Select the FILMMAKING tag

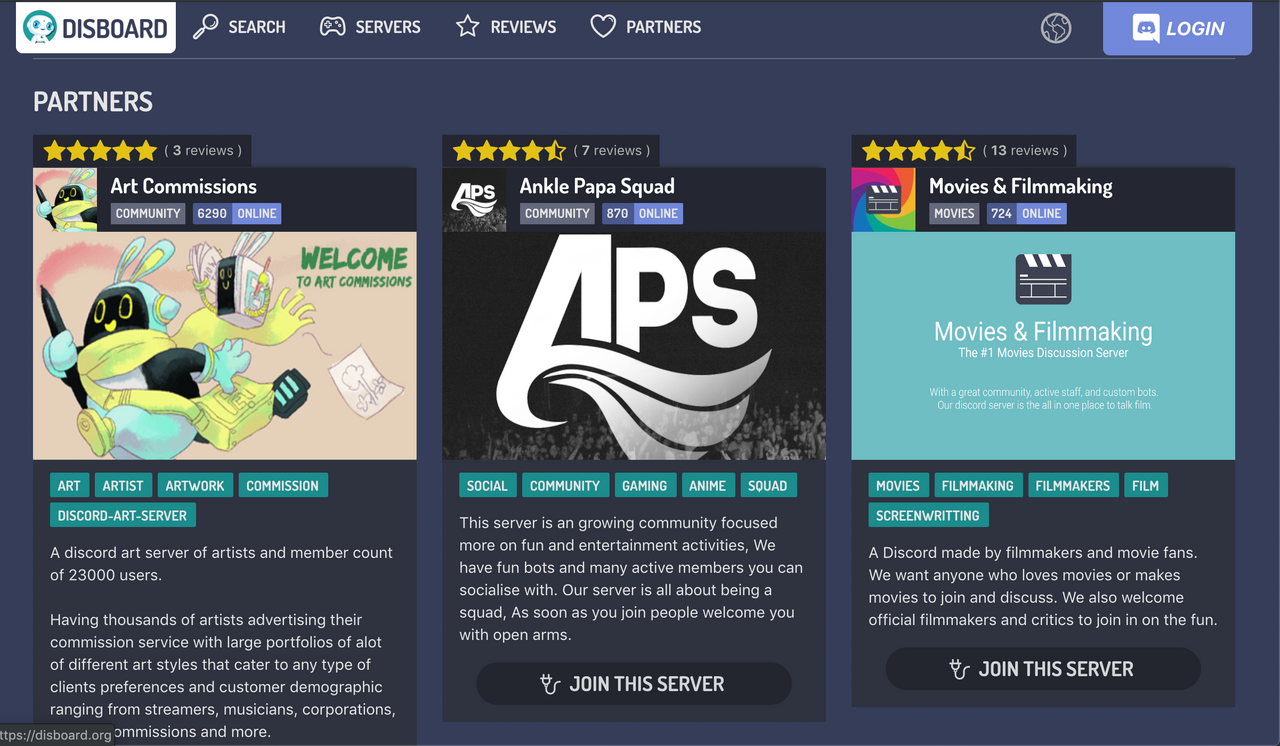(x=978, y=486)
